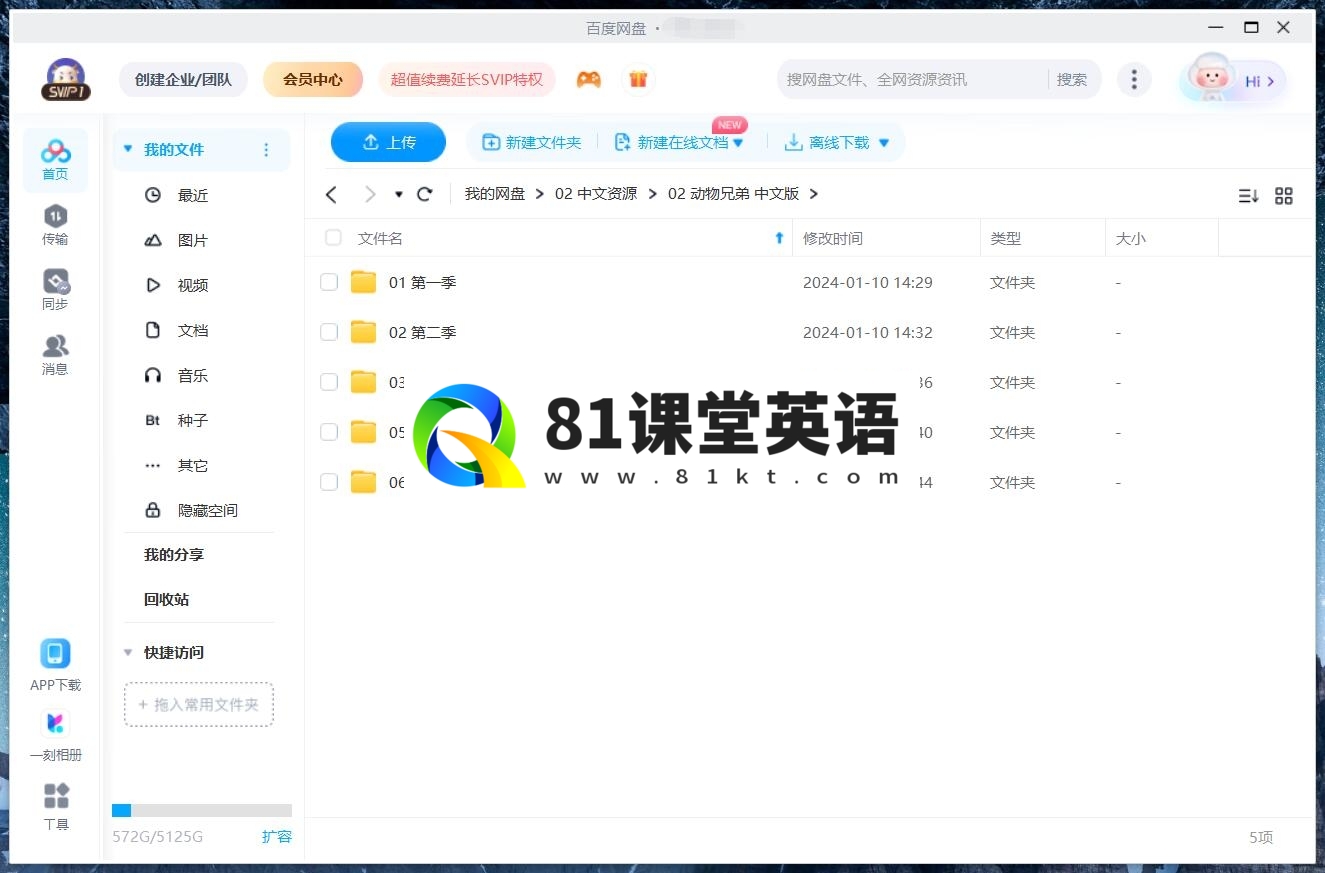Image resolution: width=1325 pixels, height=873 pixels.
Task: Go forward with the right arrow
Action: pyautogui.click(x=370, y=194)
